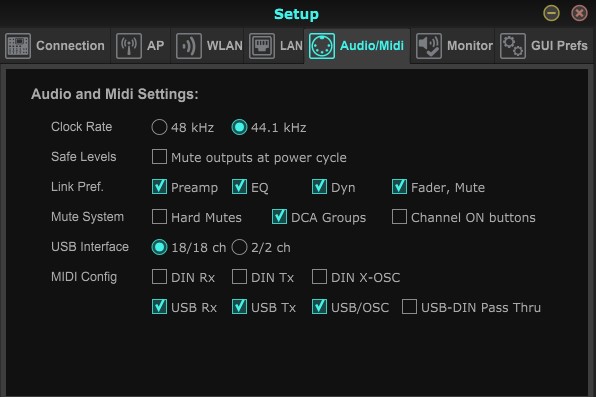Uncheck DCA Groups mute system

tap(279, 217)
